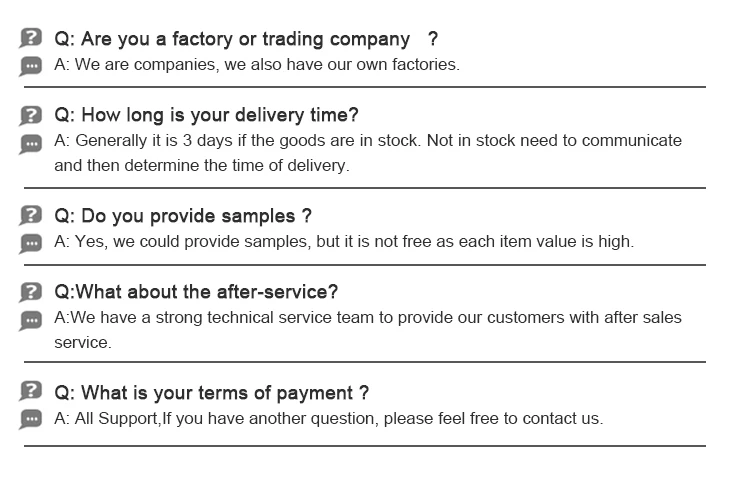This screenshot has width=750, height=478.
Task: Click the strong technical service team answer
Action: point(367,318)
